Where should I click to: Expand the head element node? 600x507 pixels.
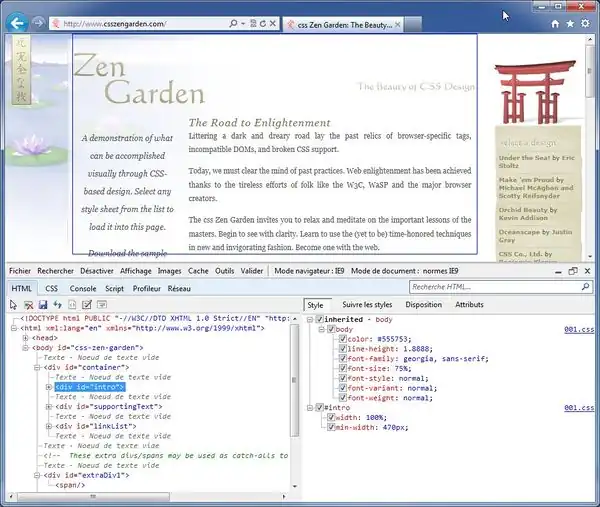pyautogui.click(x=25, y=338)
